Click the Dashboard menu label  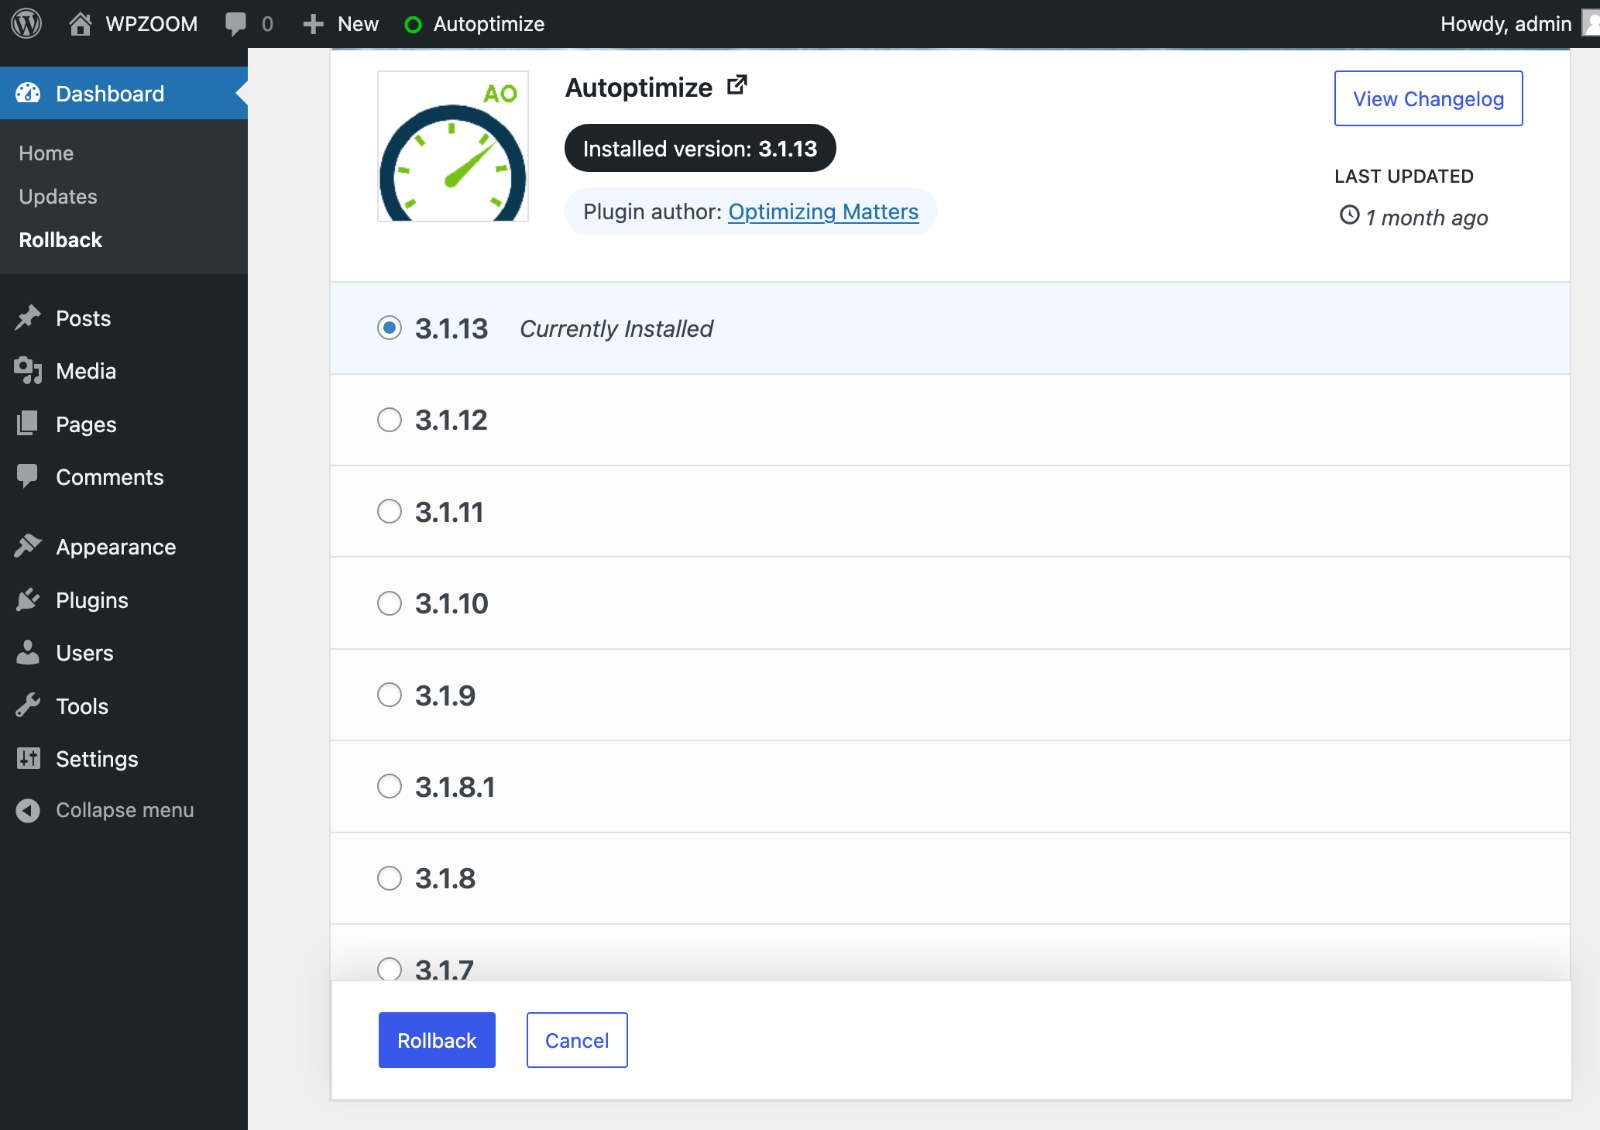[x=110, y=94]
